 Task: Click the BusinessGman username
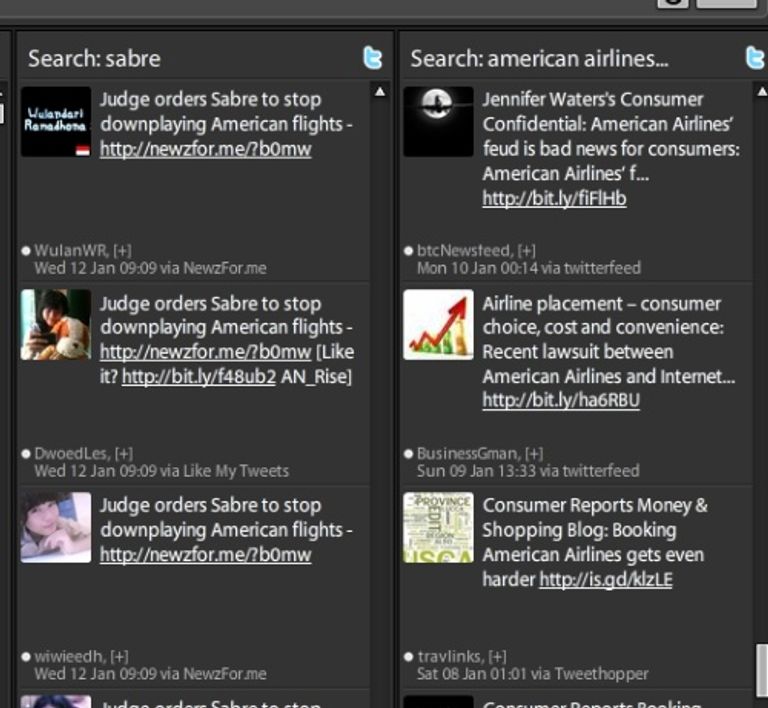click(469, 453)
